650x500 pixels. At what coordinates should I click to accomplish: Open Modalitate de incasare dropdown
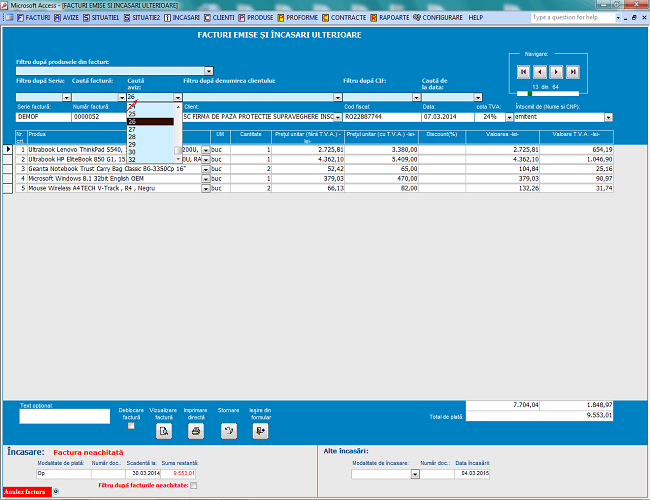click(x=415, y=474)
